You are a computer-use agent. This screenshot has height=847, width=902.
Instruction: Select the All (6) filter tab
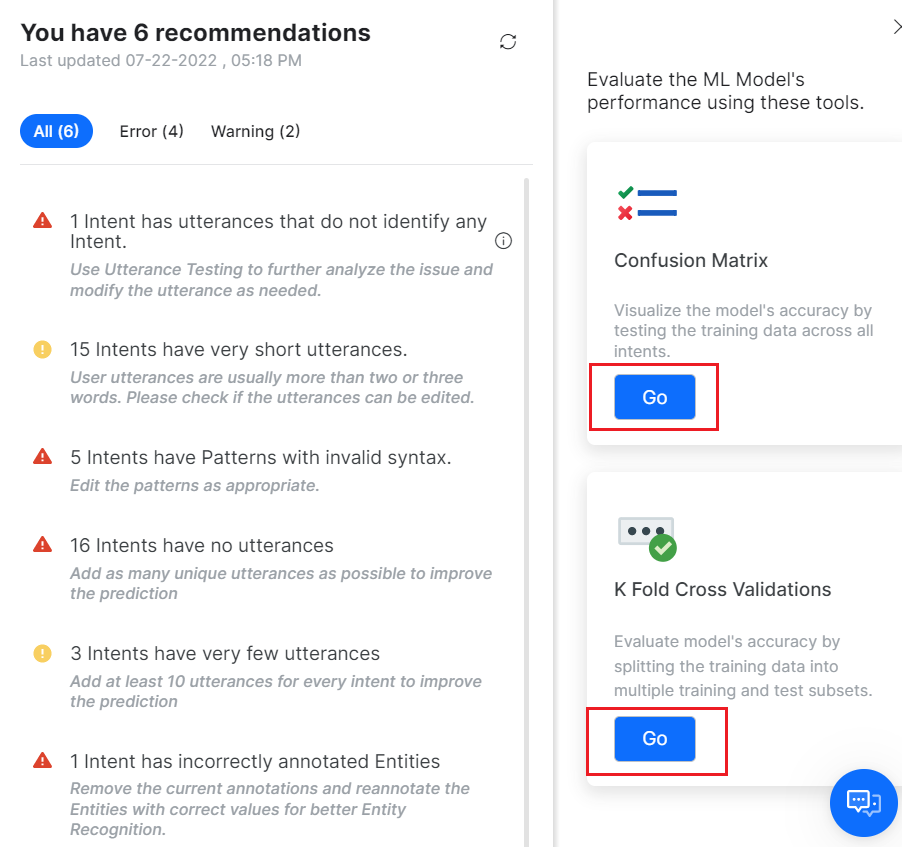[x=56, y=131]
